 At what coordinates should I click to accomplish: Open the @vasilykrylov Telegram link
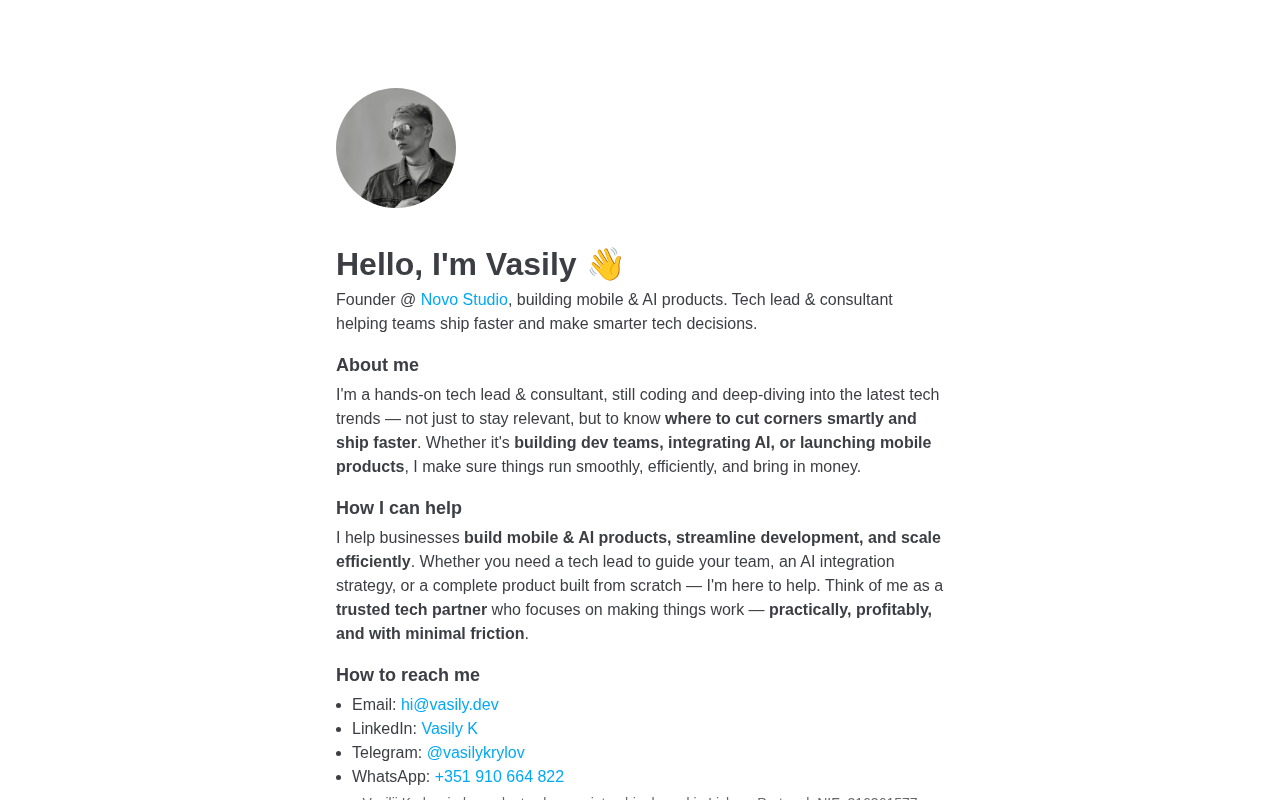tap(475, 753)
